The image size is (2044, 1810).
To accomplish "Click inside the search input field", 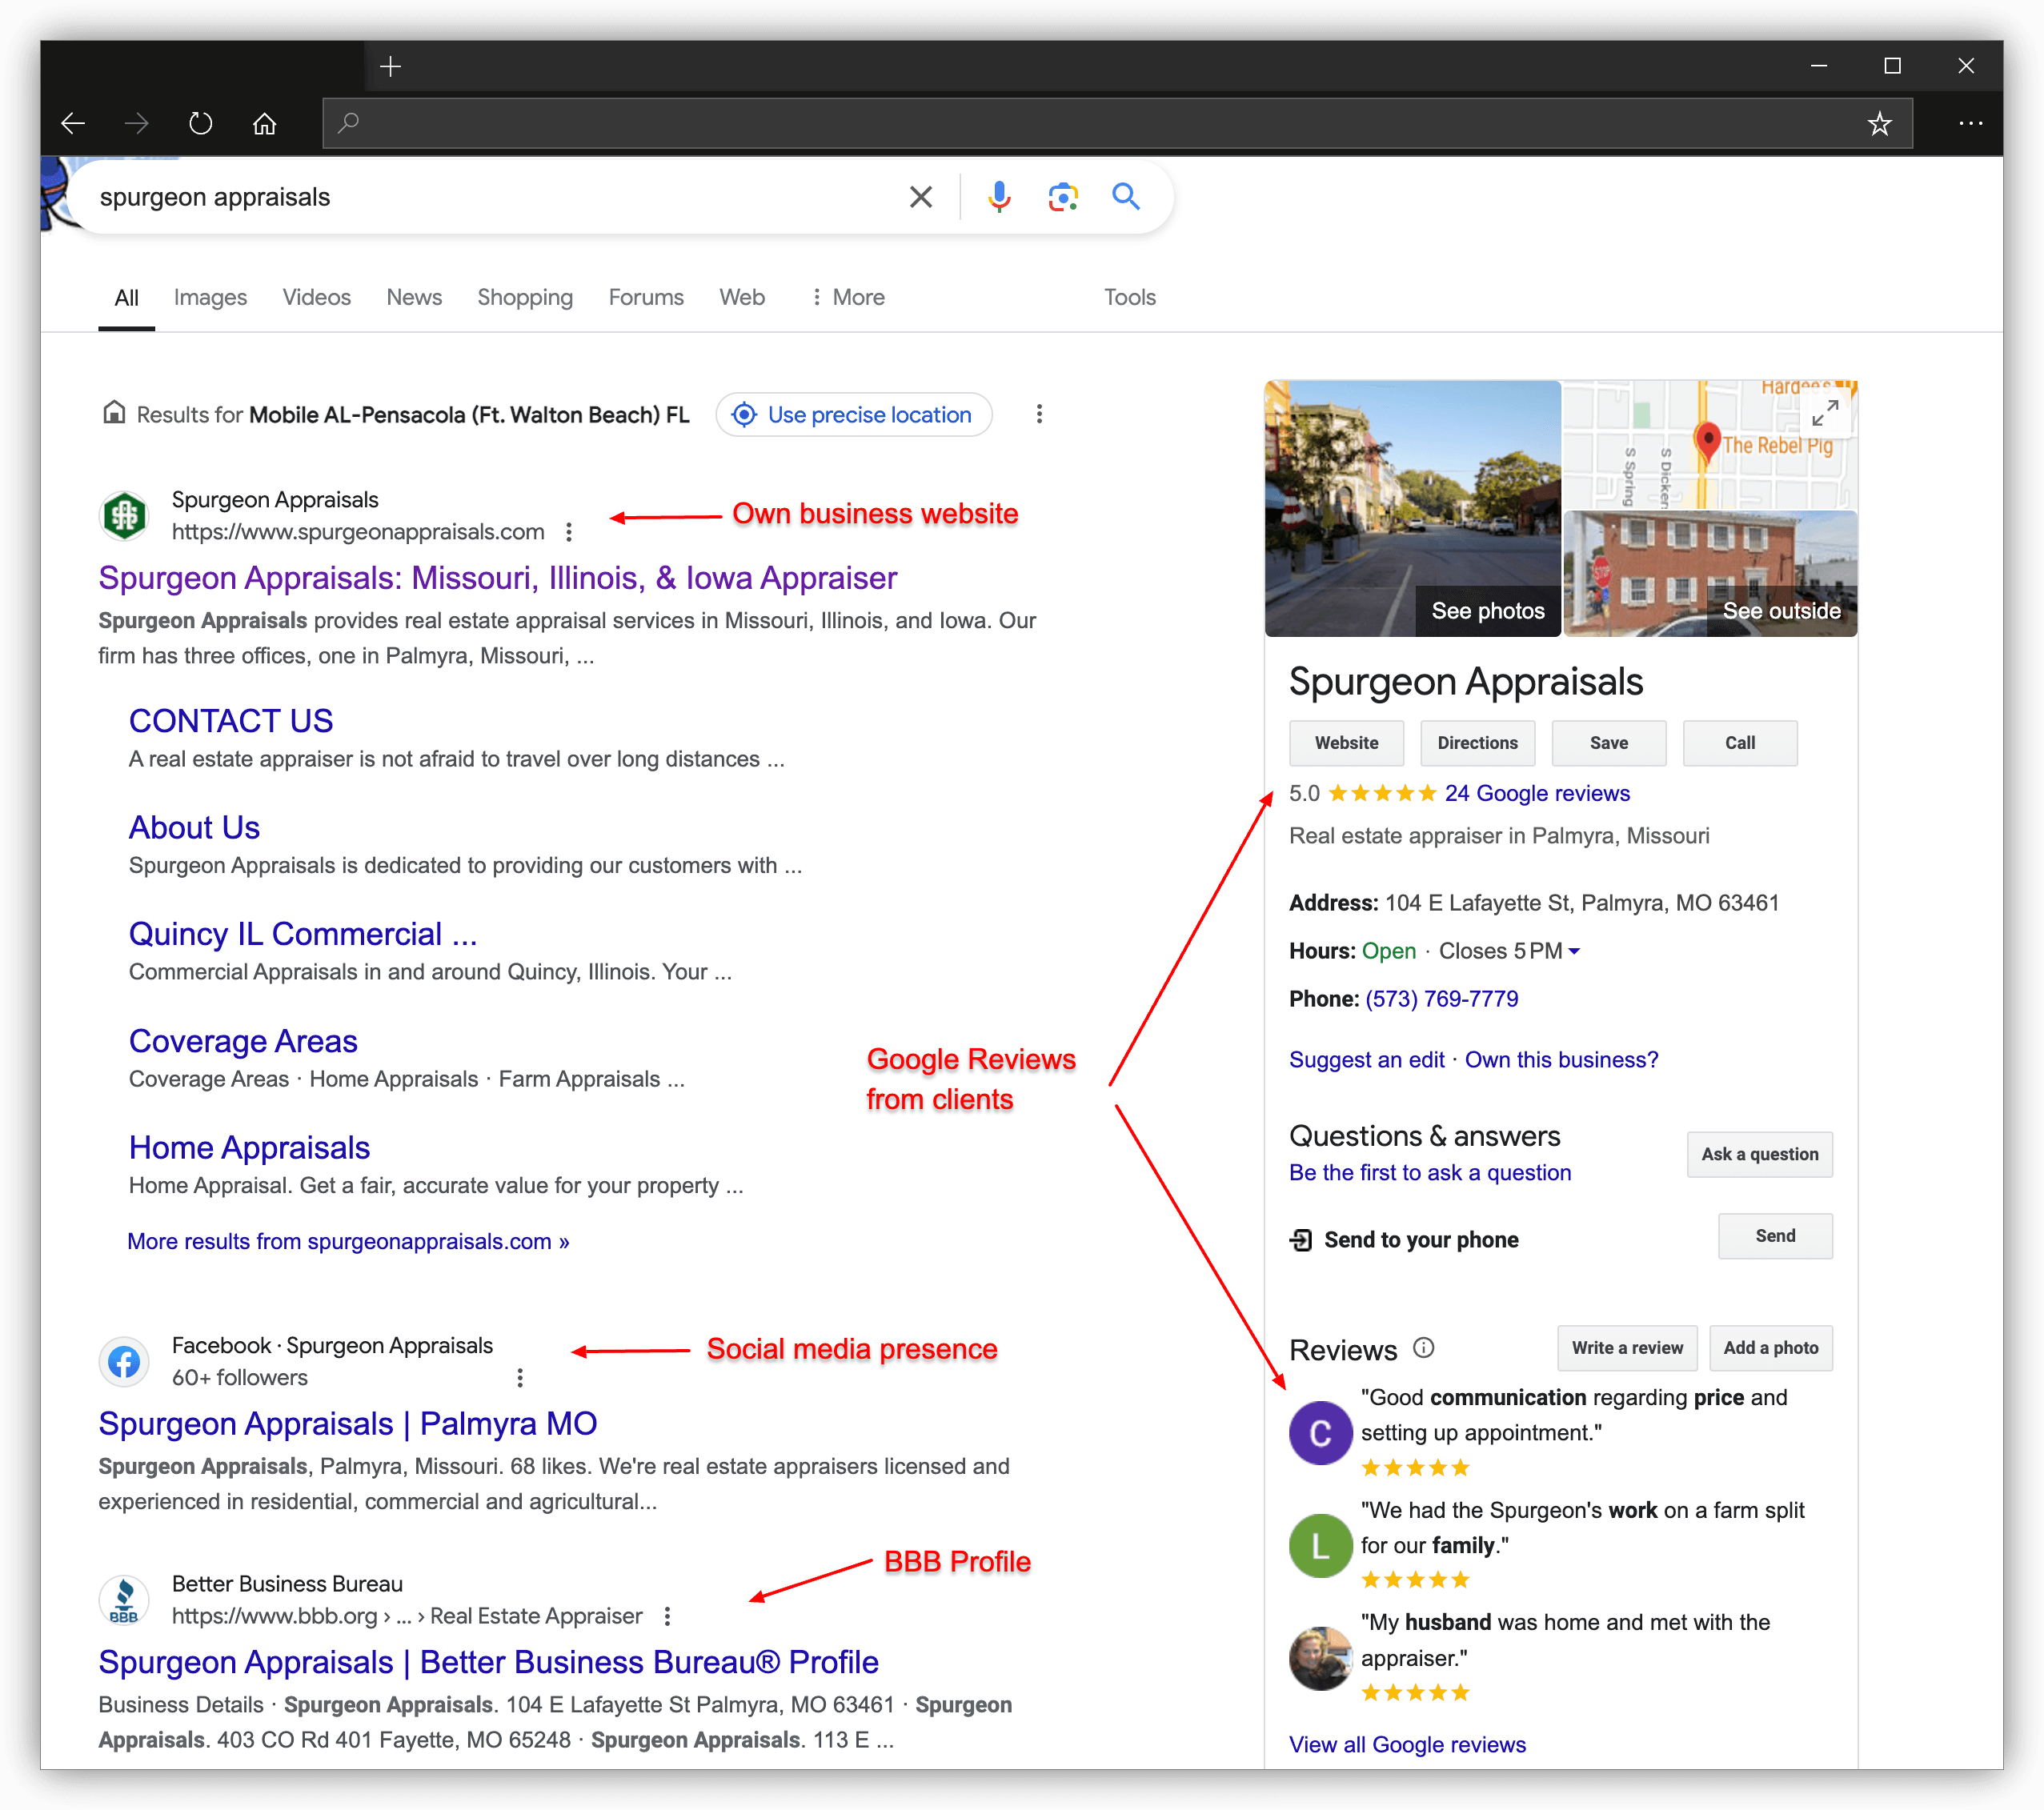I will pyautogui.click(x=500, y=197).
